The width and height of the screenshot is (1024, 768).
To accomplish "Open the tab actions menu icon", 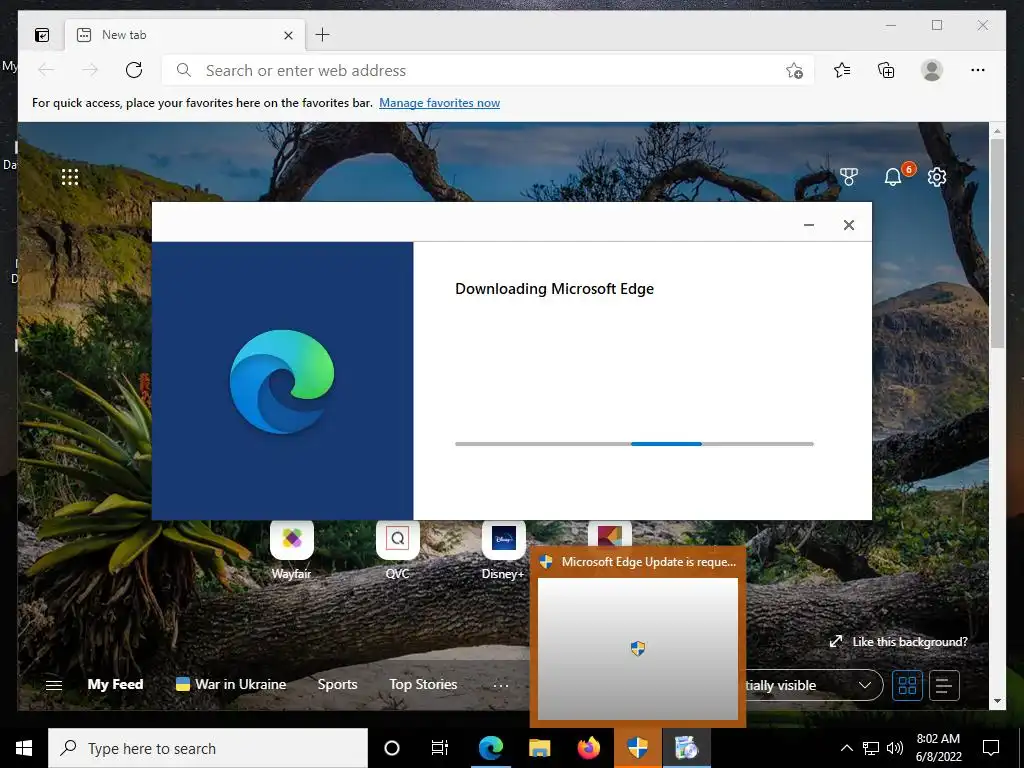I will [42, 35].
